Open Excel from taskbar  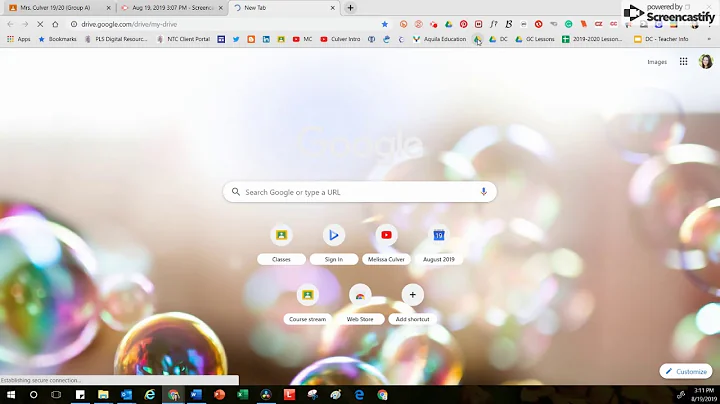[242, 395]
